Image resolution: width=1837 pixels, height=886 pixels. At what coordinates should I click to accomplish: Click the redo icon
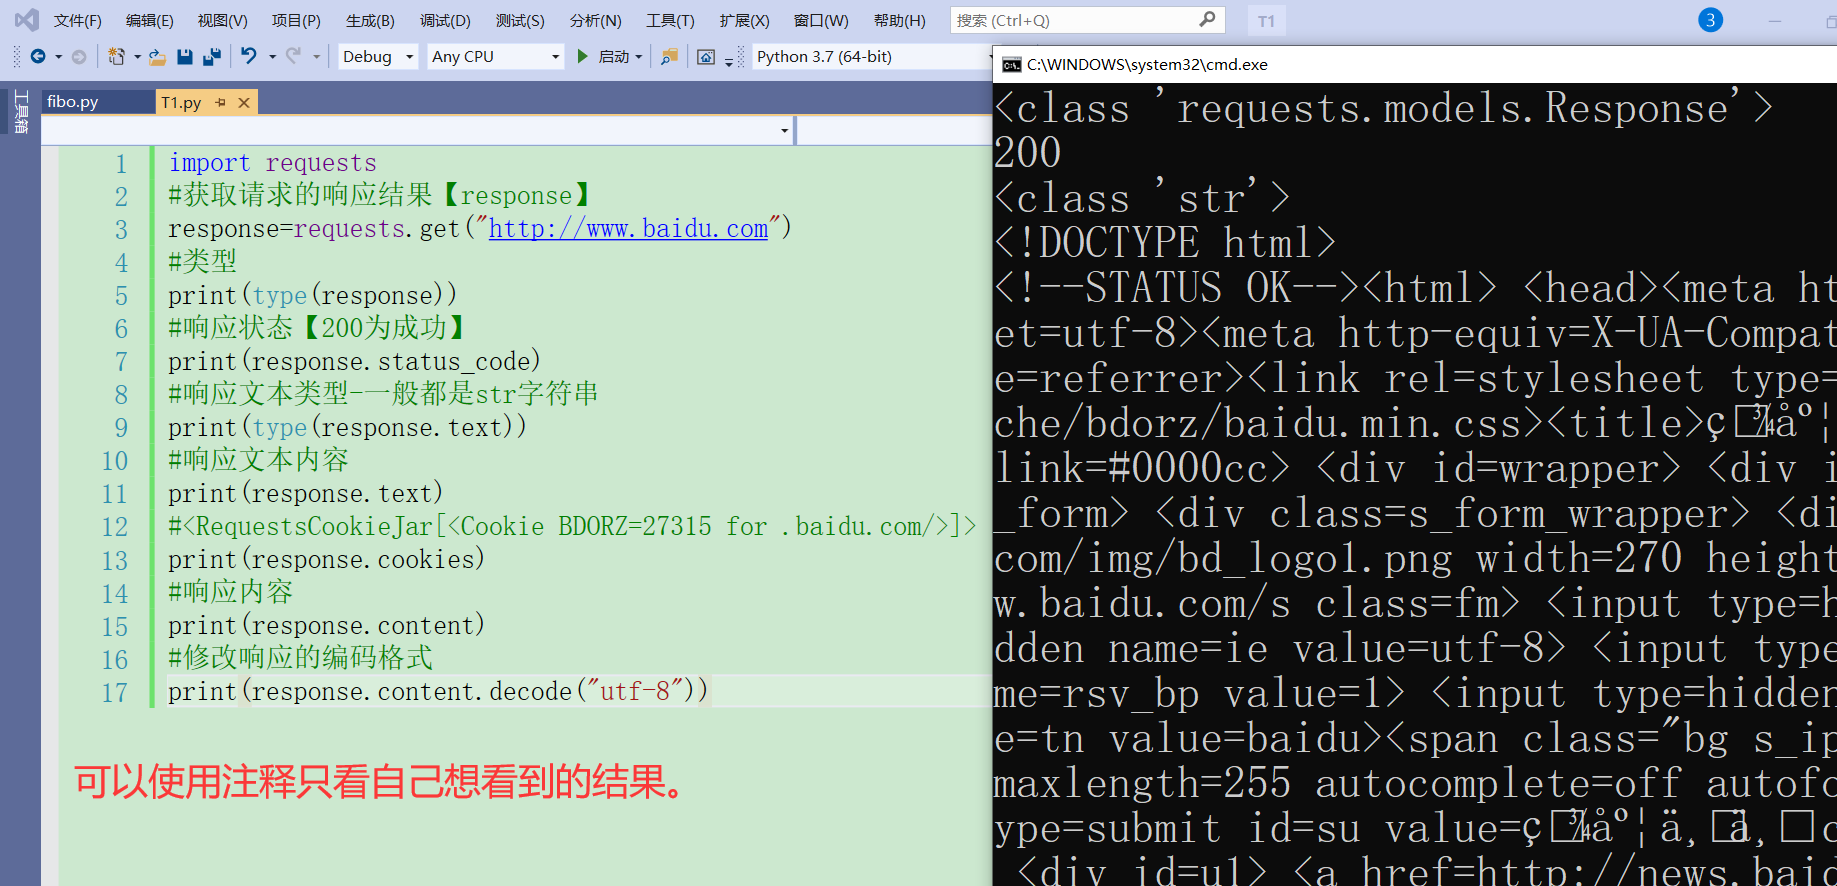pos(293,57)
